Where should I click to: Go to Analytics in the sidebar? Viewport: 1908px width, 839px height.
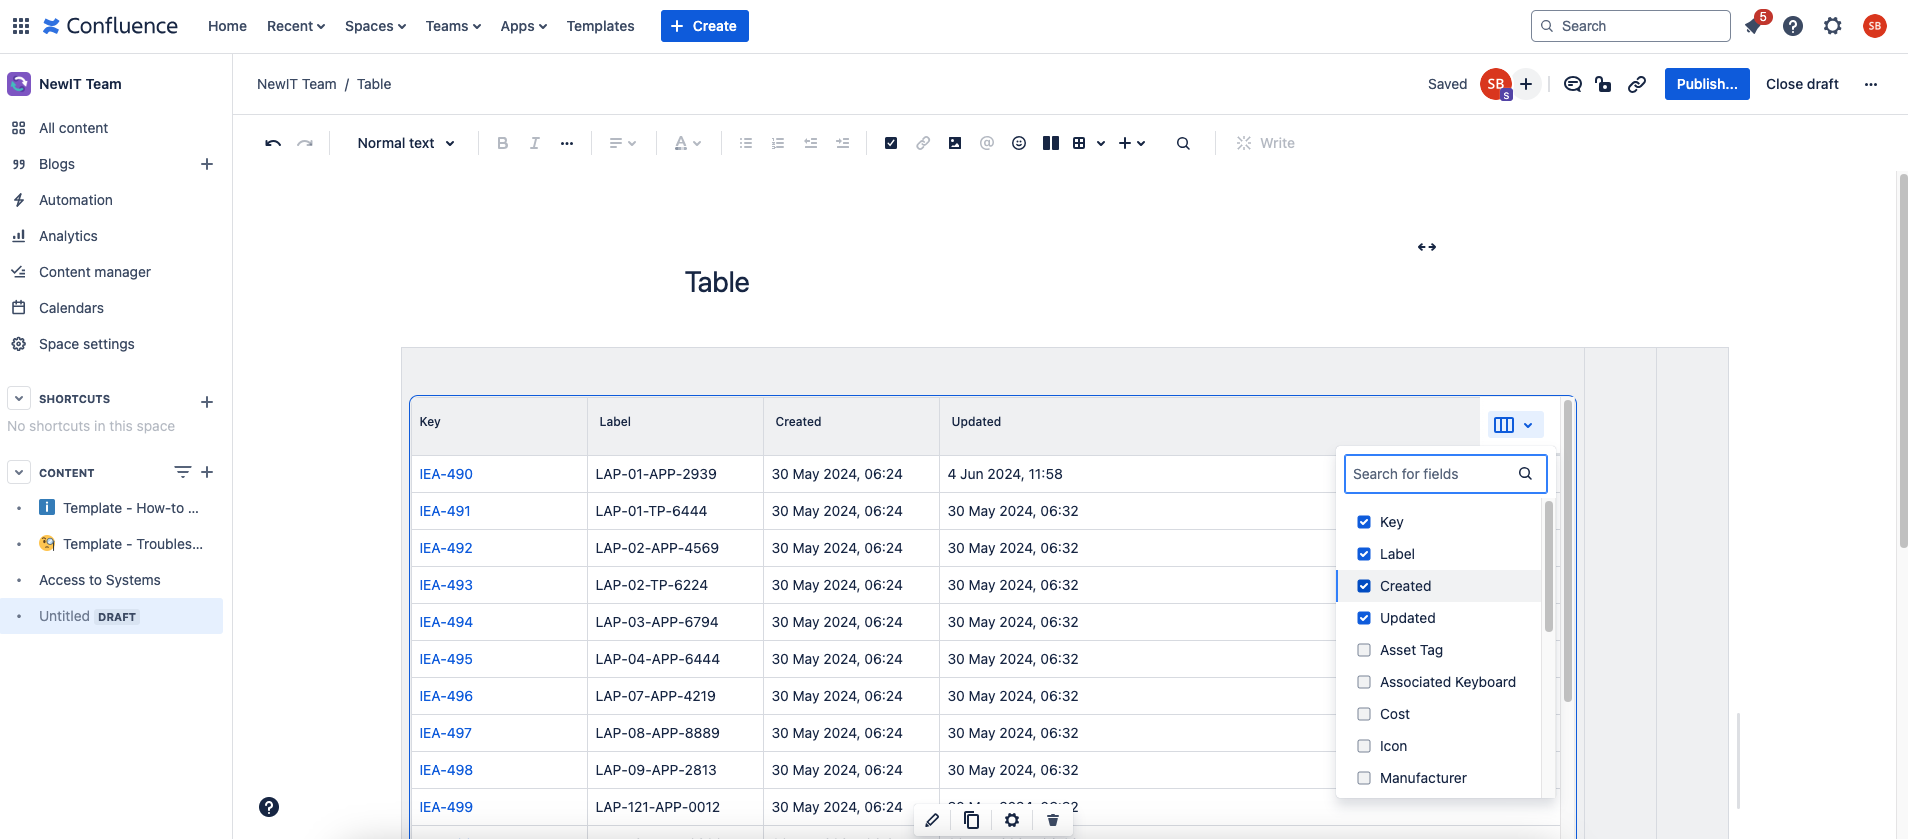tap(68, 236)
